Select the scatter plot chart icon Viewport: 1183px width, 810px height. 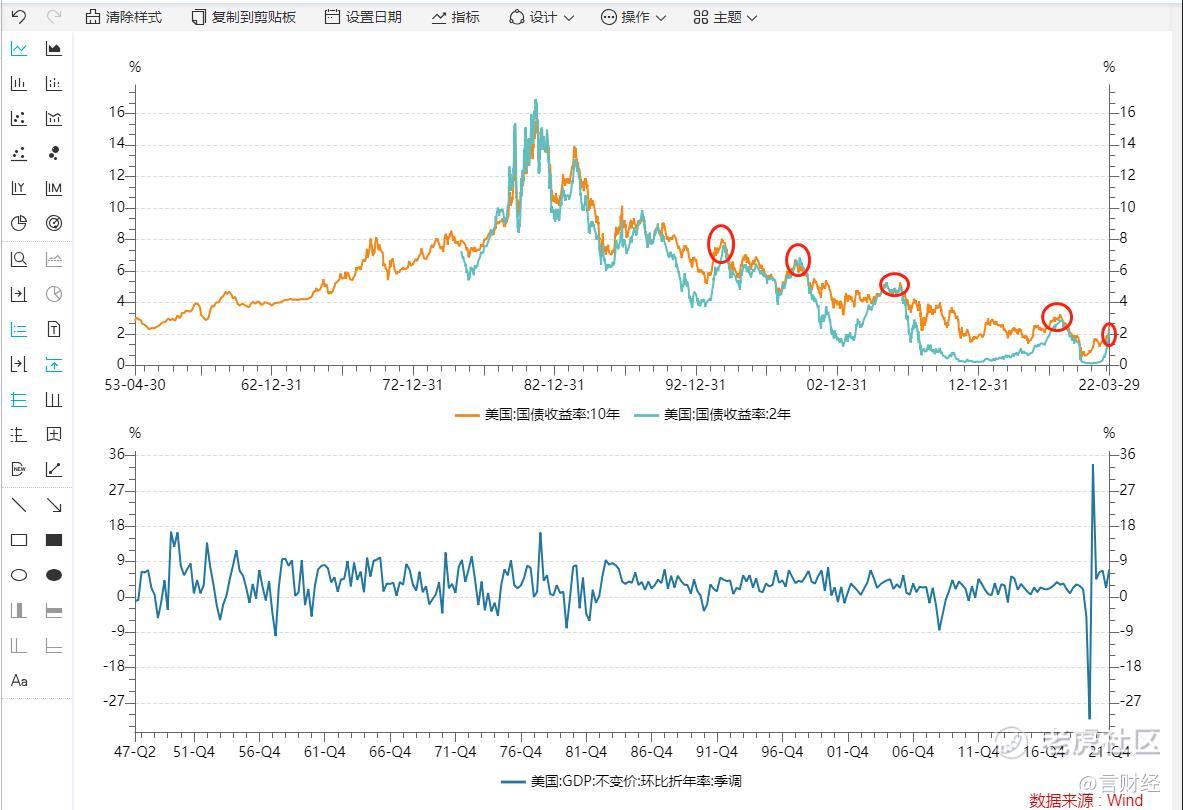[19, 118]
